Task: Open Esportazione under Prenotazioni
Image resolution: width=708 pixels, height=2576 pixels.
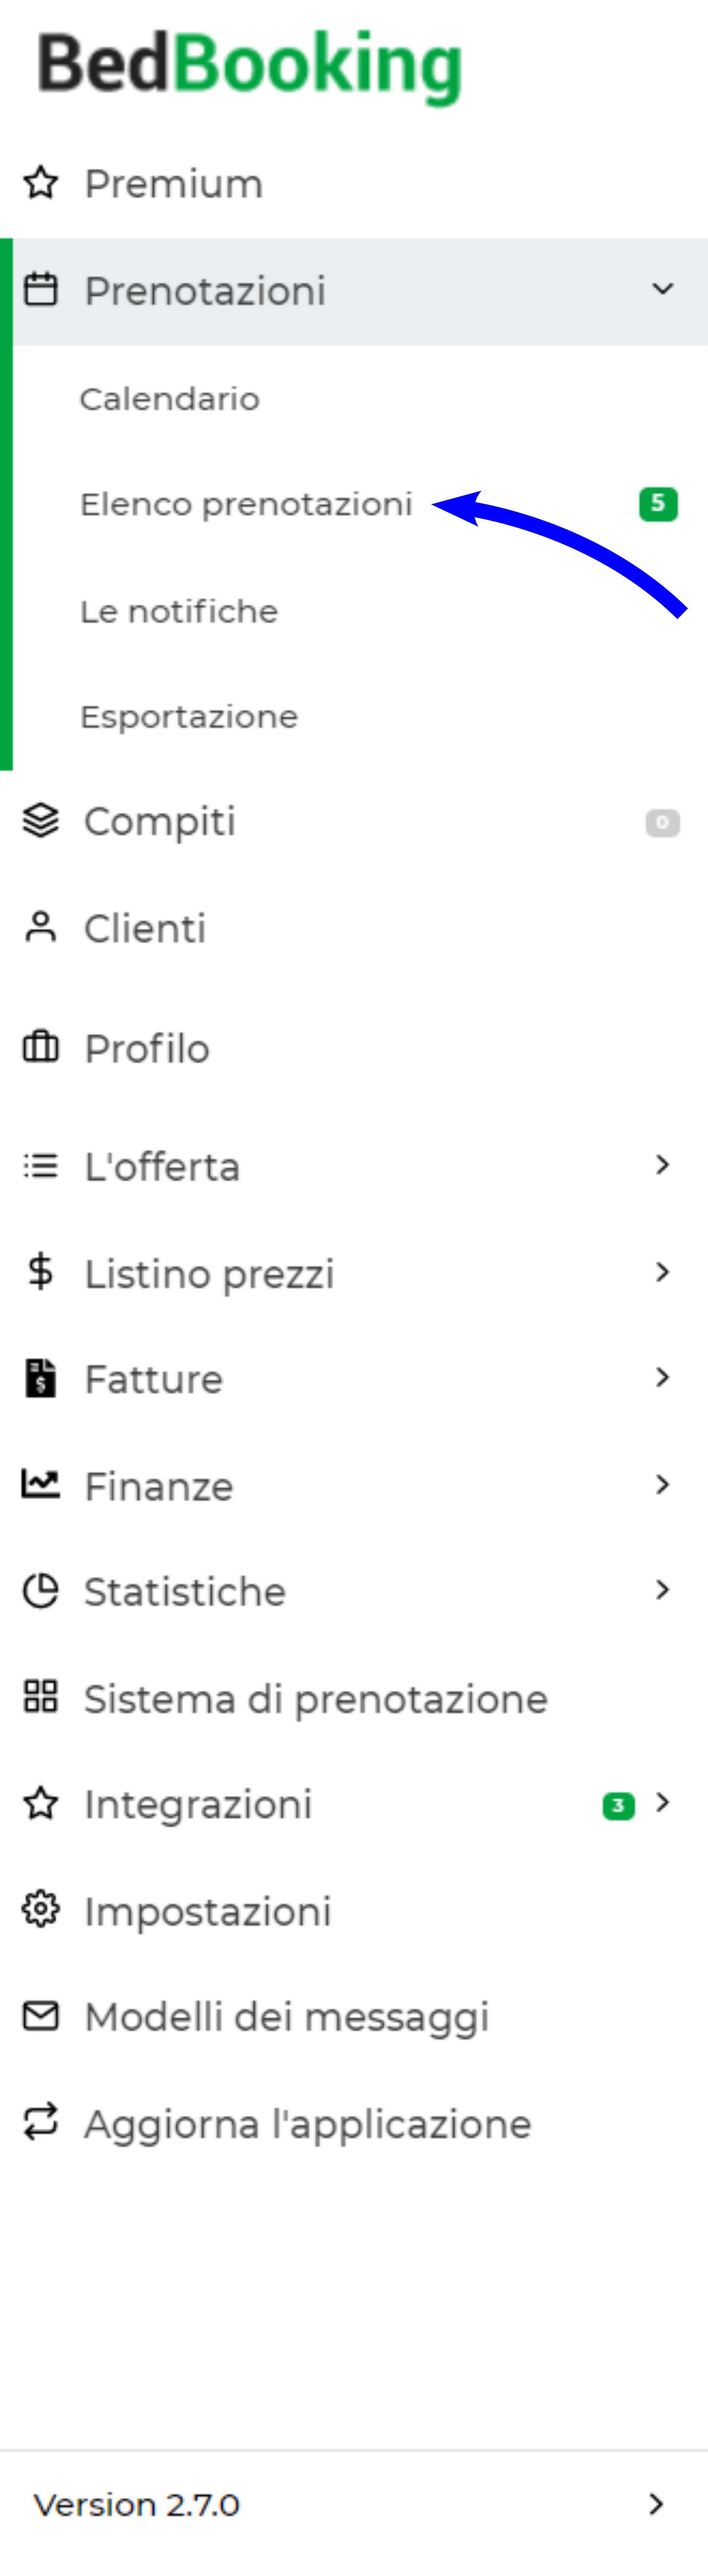Action: tap(189, 717)
